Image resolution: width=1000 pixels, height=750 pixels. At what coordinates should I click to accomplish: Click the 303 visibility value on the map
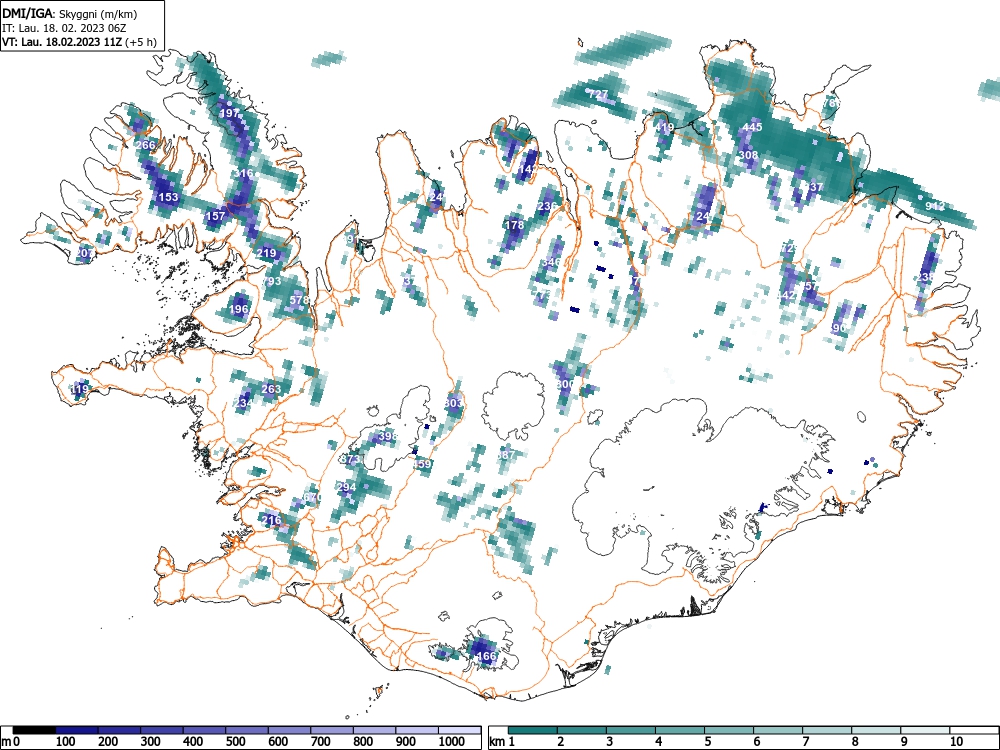tap(453, 403)
